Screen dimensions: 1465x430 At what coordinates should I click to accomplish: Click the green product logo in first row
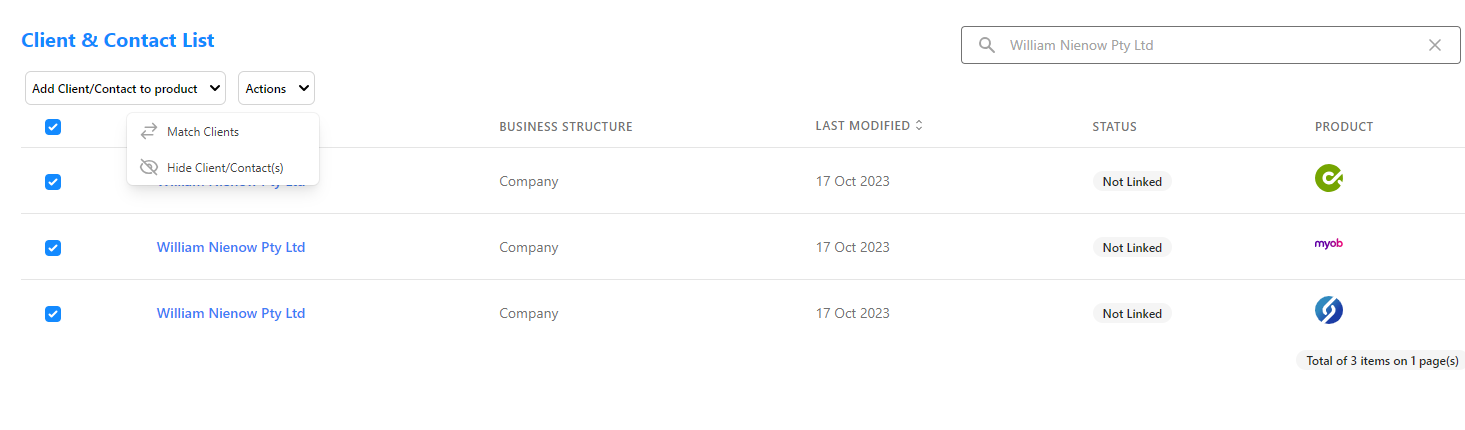(1328, 178)
